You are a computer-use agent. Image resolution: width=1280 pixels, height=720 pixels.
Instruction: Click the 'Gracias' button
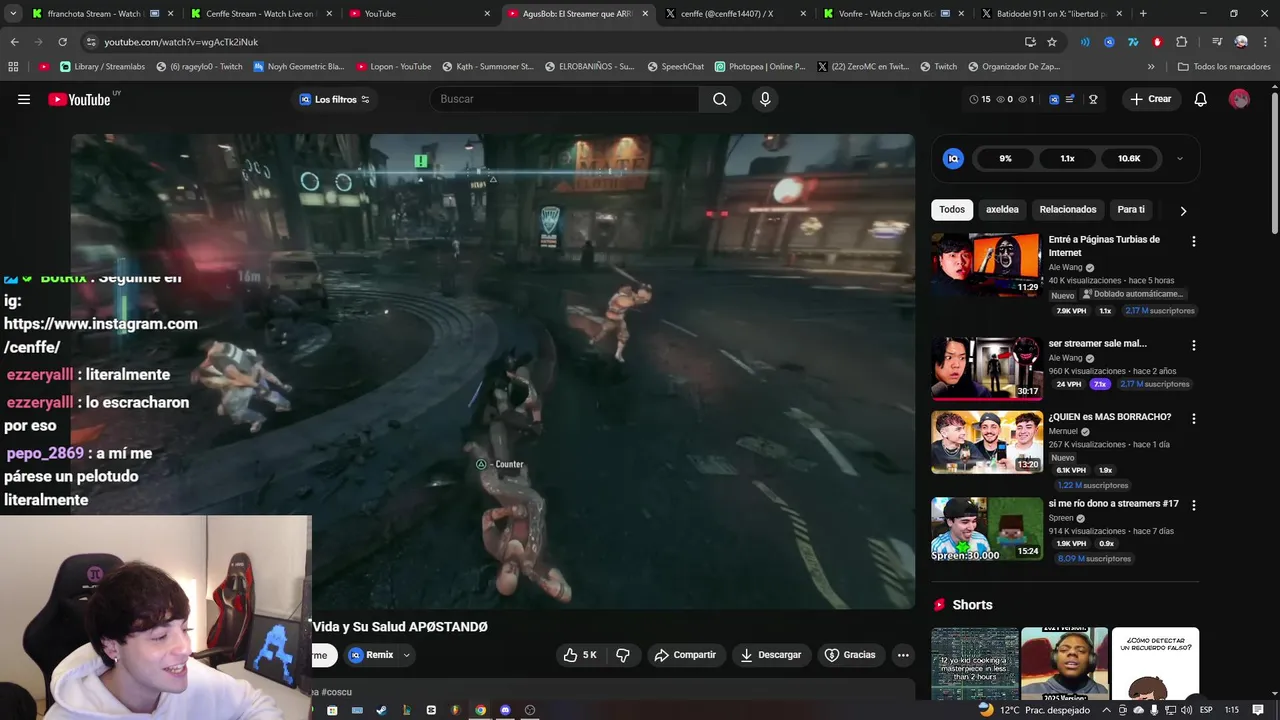[850, 655]
